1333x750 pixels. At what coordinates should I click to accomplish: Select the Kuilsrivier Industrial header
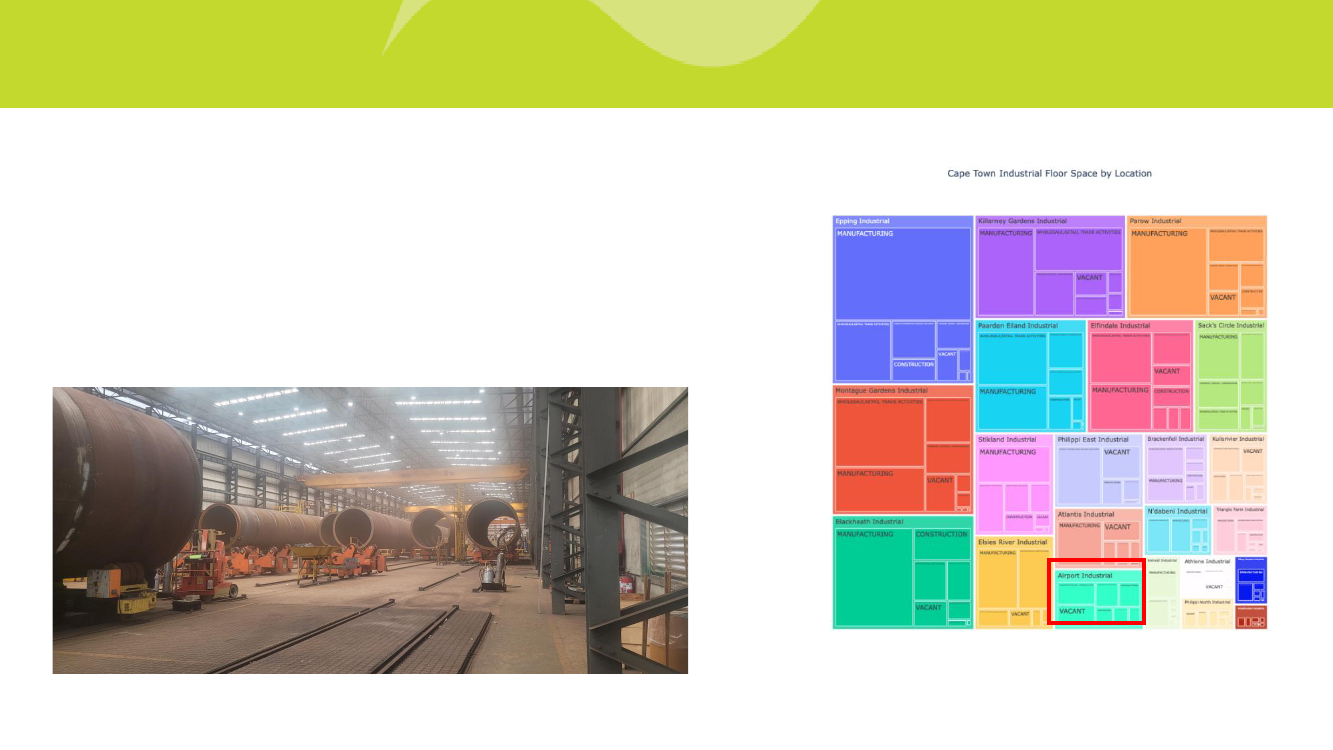click(1238, 440)
